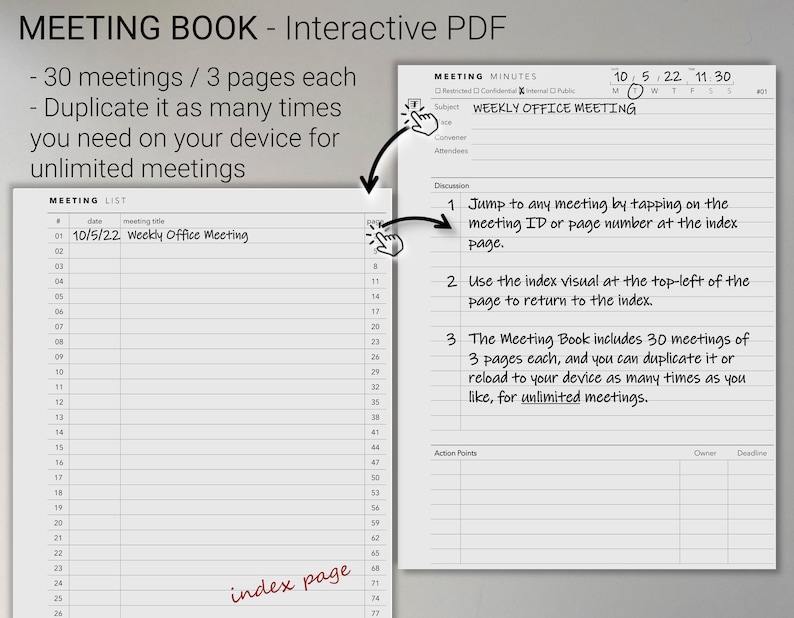Click the 10/5/22 date cell in list
The image size is (794, 618).
tap(96, 236)
